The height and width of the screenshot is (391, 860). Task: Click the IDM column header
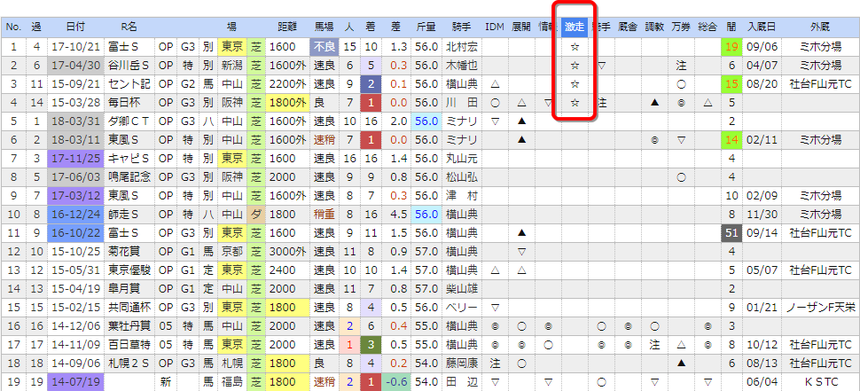[495, 26]
